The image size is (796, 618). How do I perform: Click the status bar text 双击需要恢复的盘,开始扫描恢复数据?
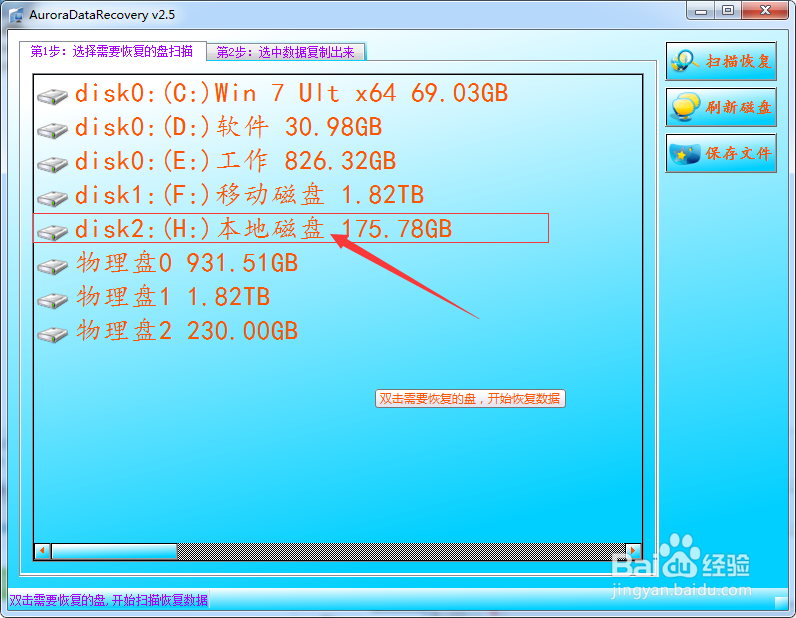(109, 600)
